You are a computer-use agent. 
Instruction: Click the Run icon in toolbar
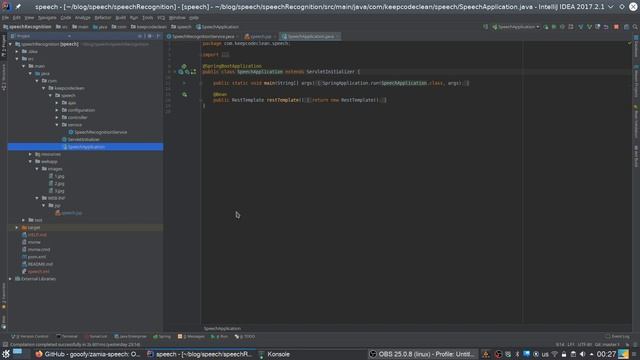coord(546,27)
